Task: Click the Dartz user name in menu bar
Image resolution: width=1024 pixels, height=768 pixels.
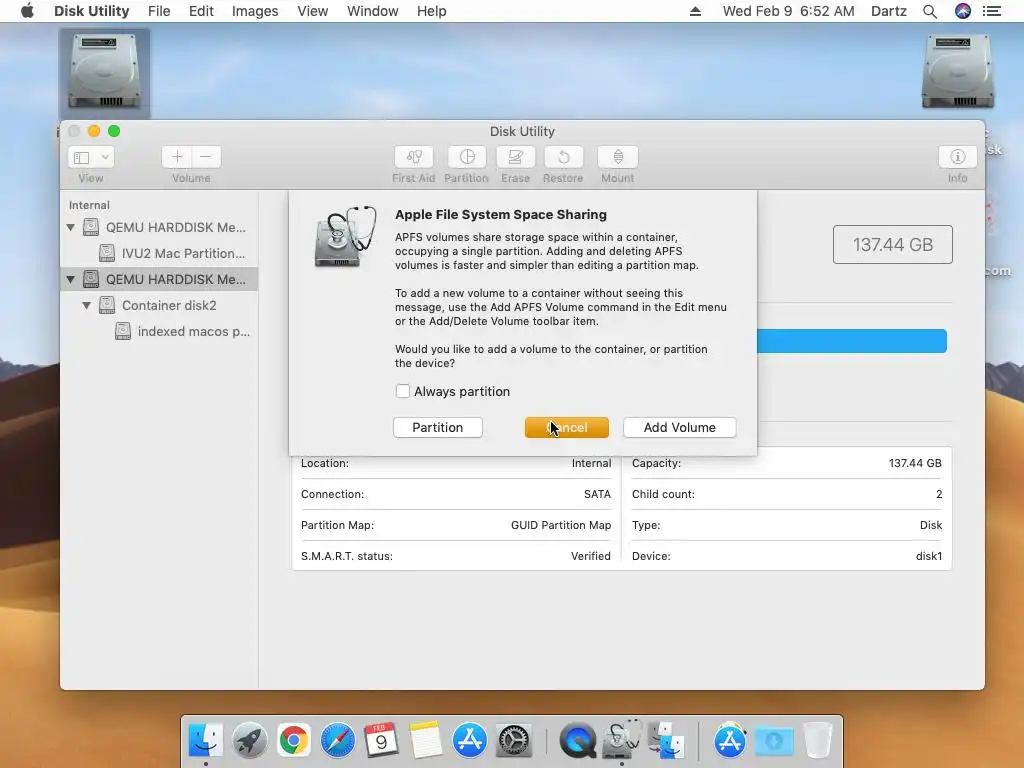Action: coord(889,11)
